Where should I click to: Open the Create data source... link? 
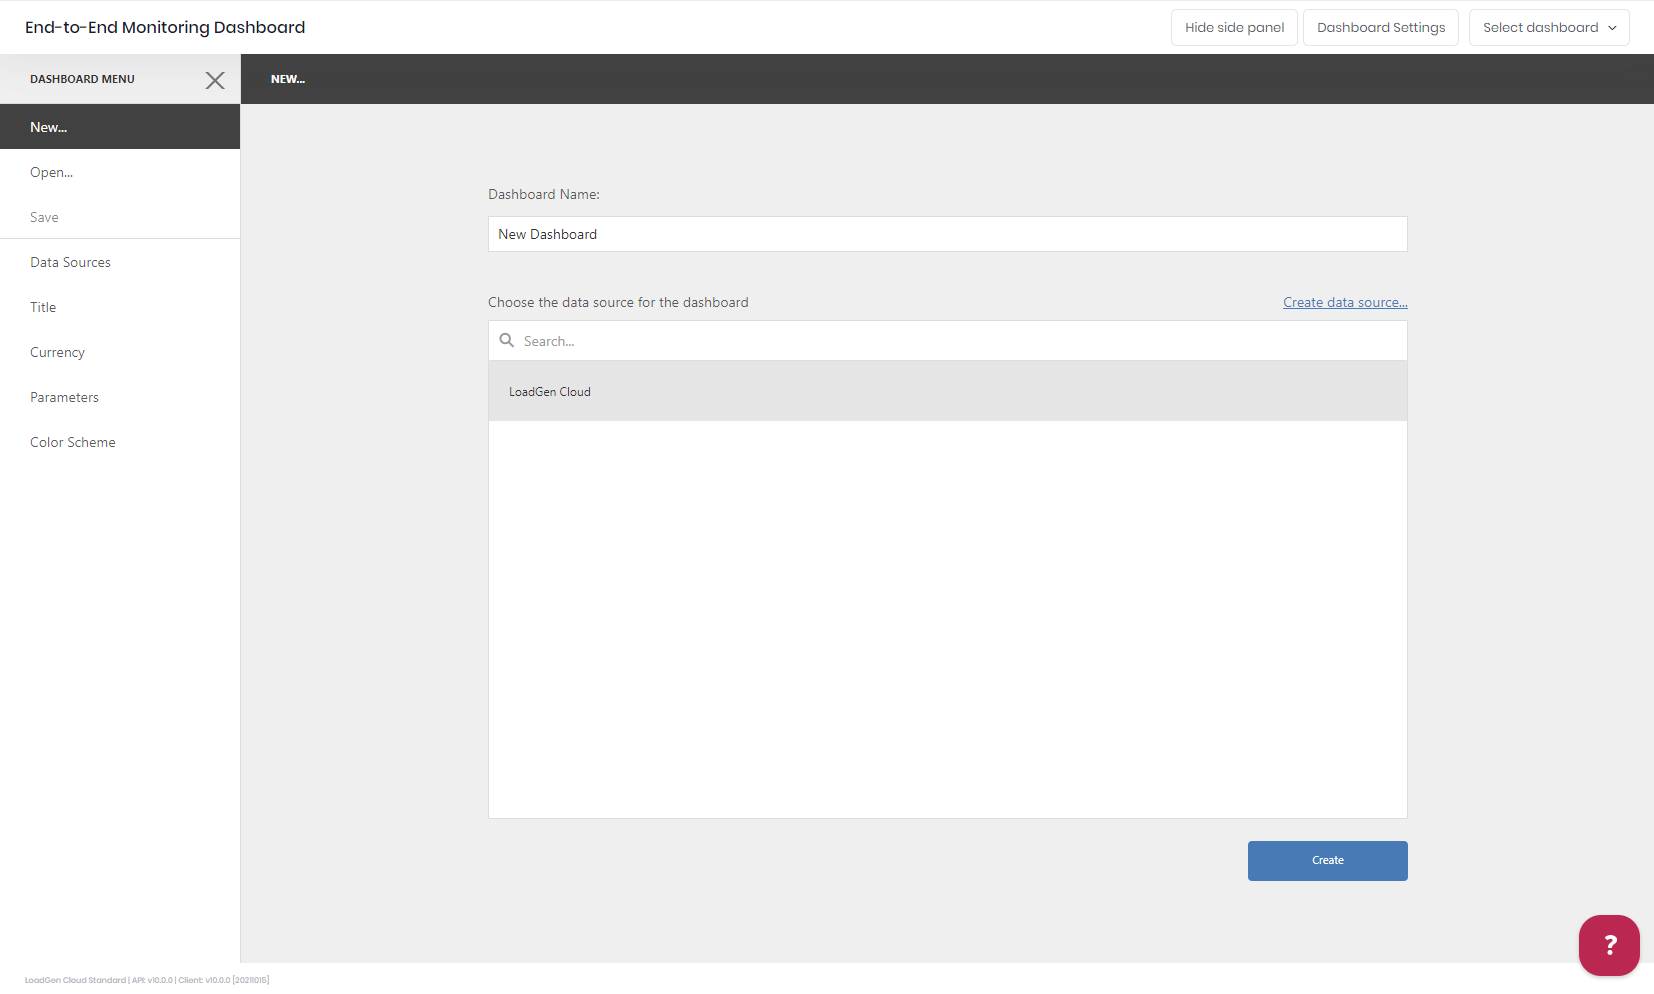click(1344, 301)
